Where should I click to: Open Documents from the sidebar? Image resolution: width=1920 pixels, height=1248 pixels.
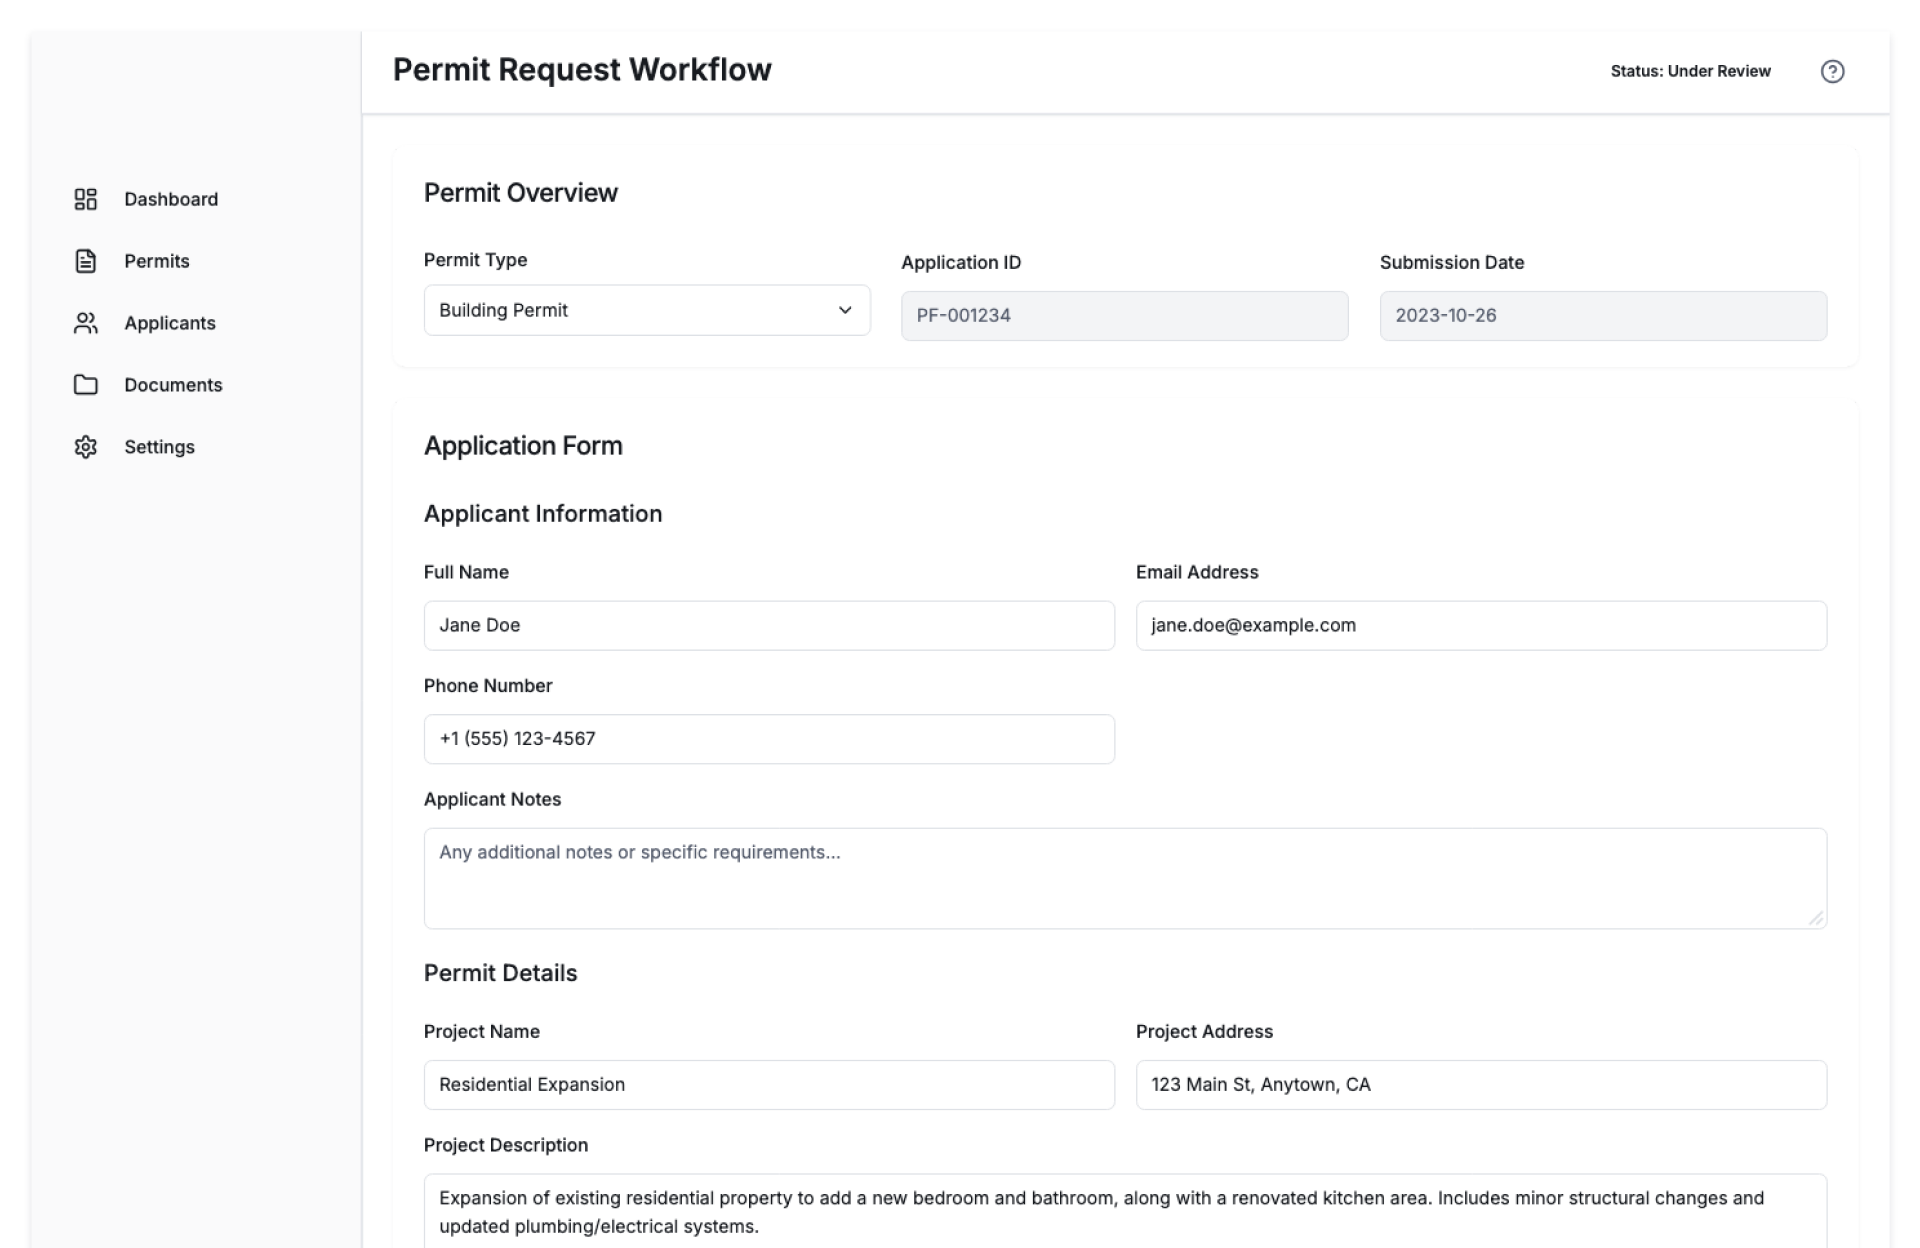[173, 385]
